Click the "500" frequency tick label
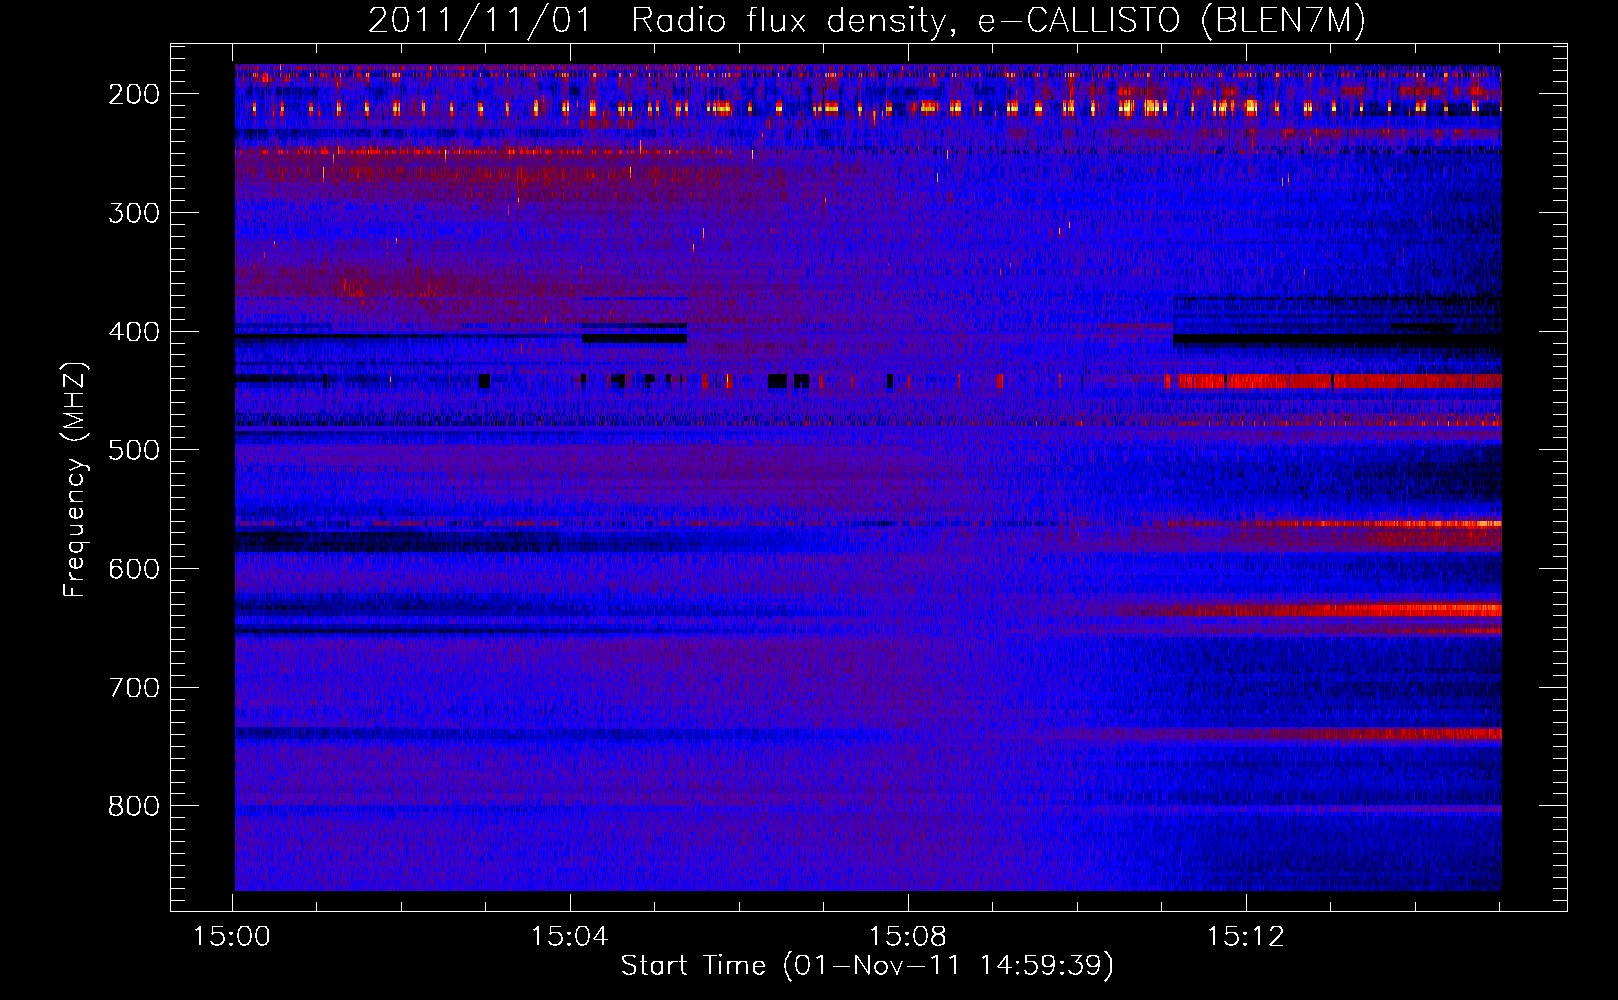This screenshot has width=1618, height=1000. coord(134,450)
